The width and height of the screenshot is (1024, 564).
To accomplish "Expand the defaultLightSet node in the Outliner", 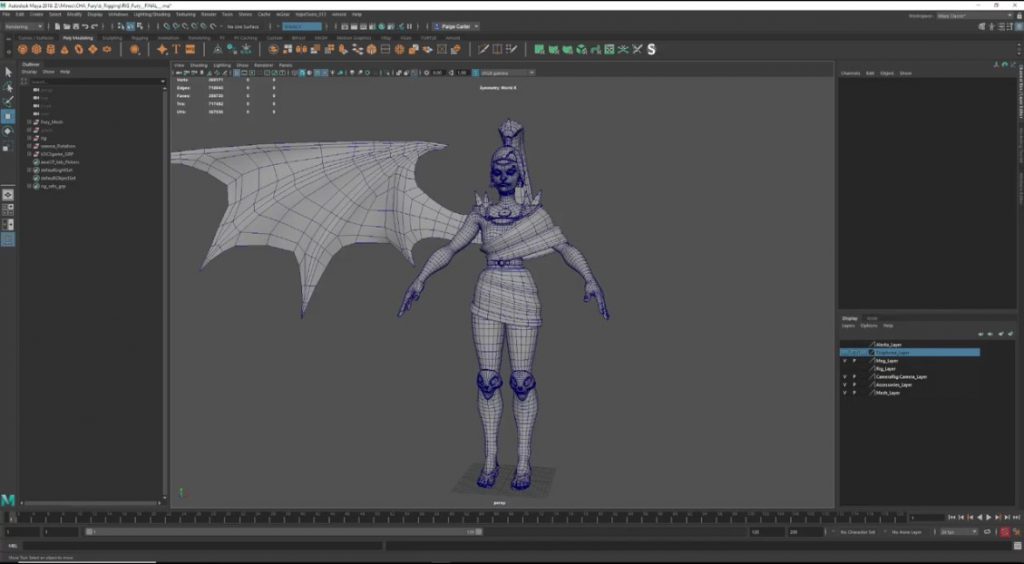I will [x=29, y=170].
